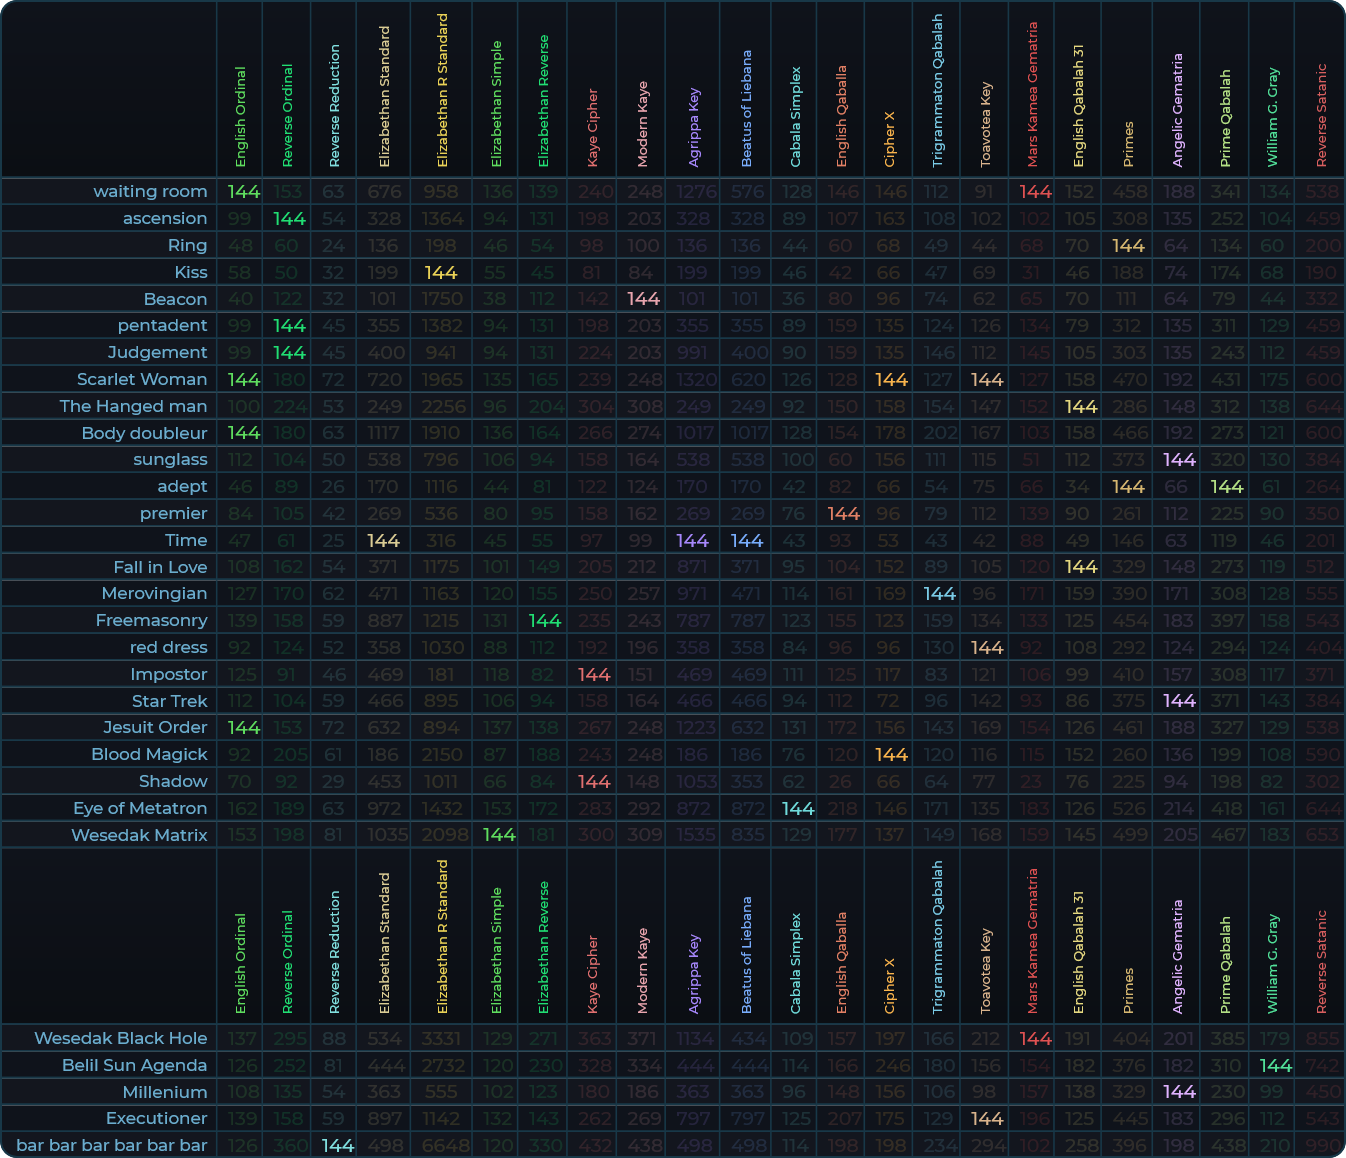Click highlighted 144 in the Belil Sun Agenda row
Viewport: 1346px width, 1158px height.
click(x=1275, y=1065)
